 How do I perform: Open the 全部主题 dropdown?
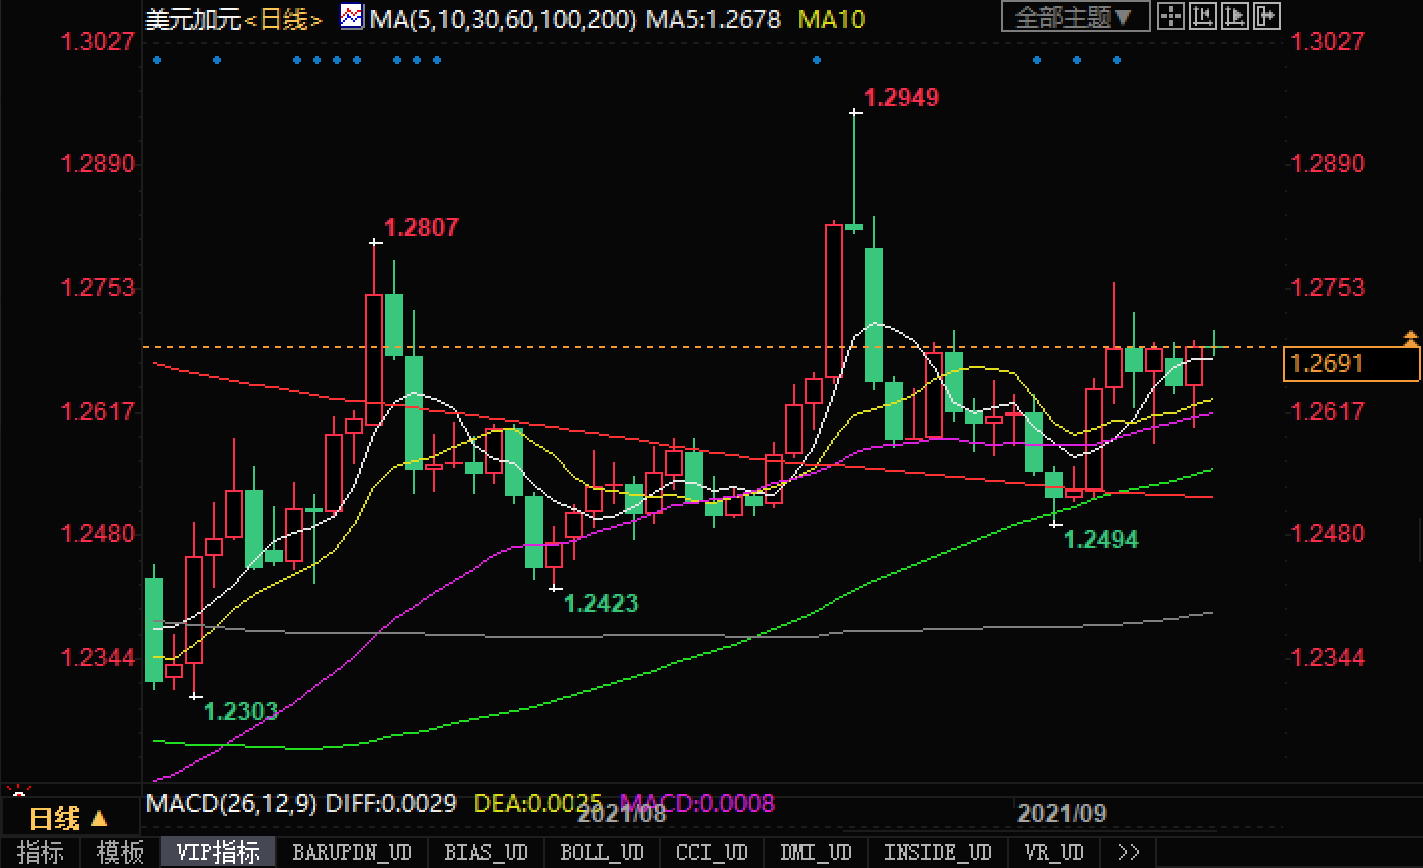(x=1074, y=17)
